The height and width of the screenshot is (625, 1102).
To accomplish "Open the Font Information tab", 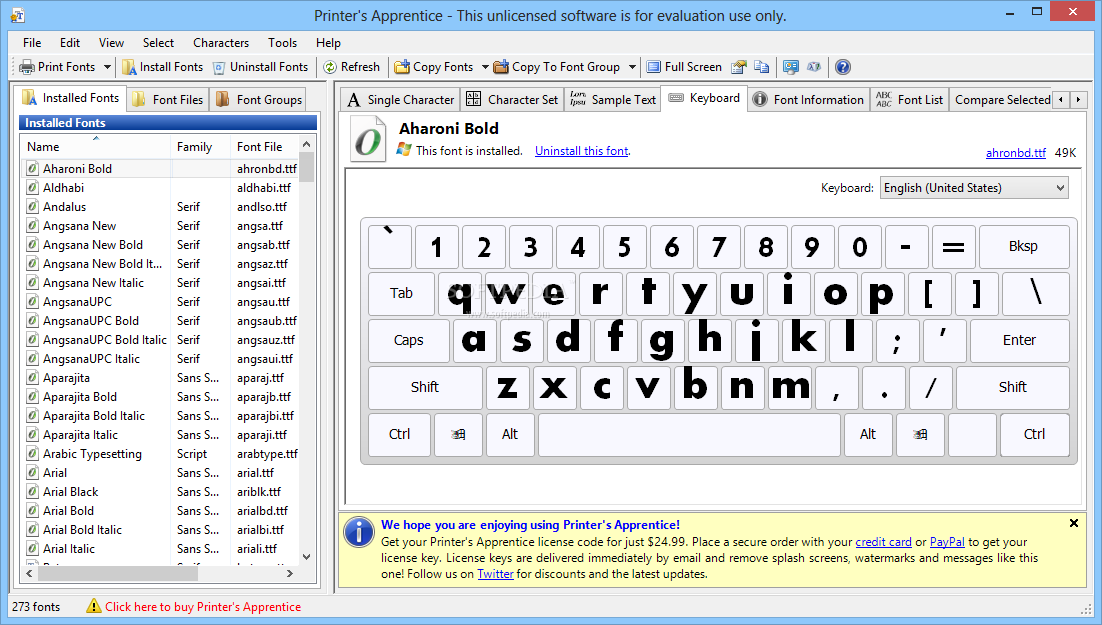I will (x=808, y=100).
